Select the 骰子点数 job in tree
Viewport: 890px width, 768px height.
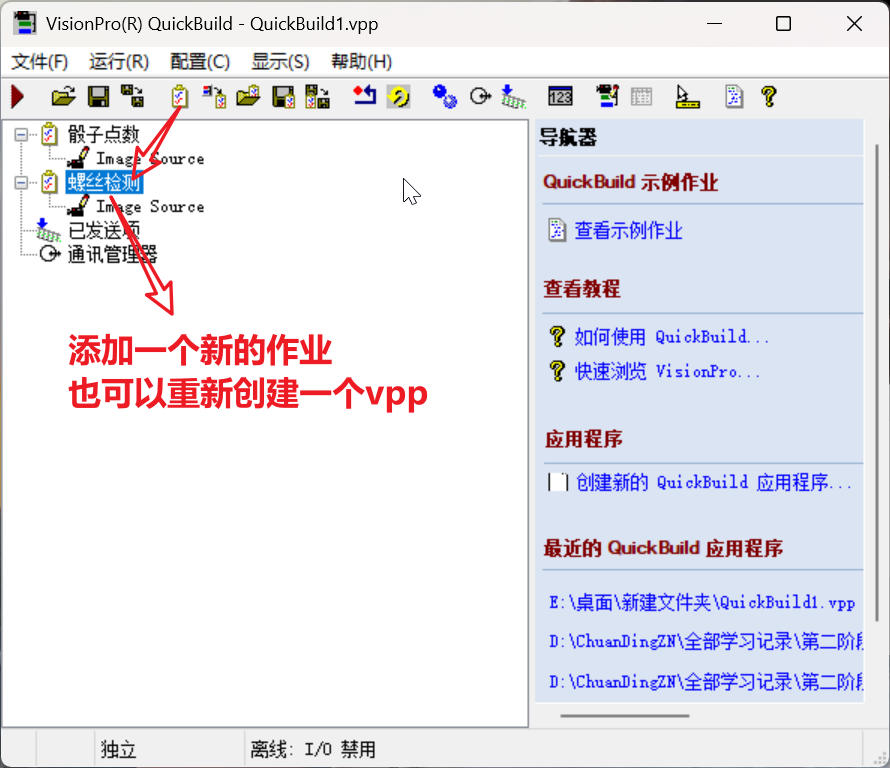(x=103, y=135)
